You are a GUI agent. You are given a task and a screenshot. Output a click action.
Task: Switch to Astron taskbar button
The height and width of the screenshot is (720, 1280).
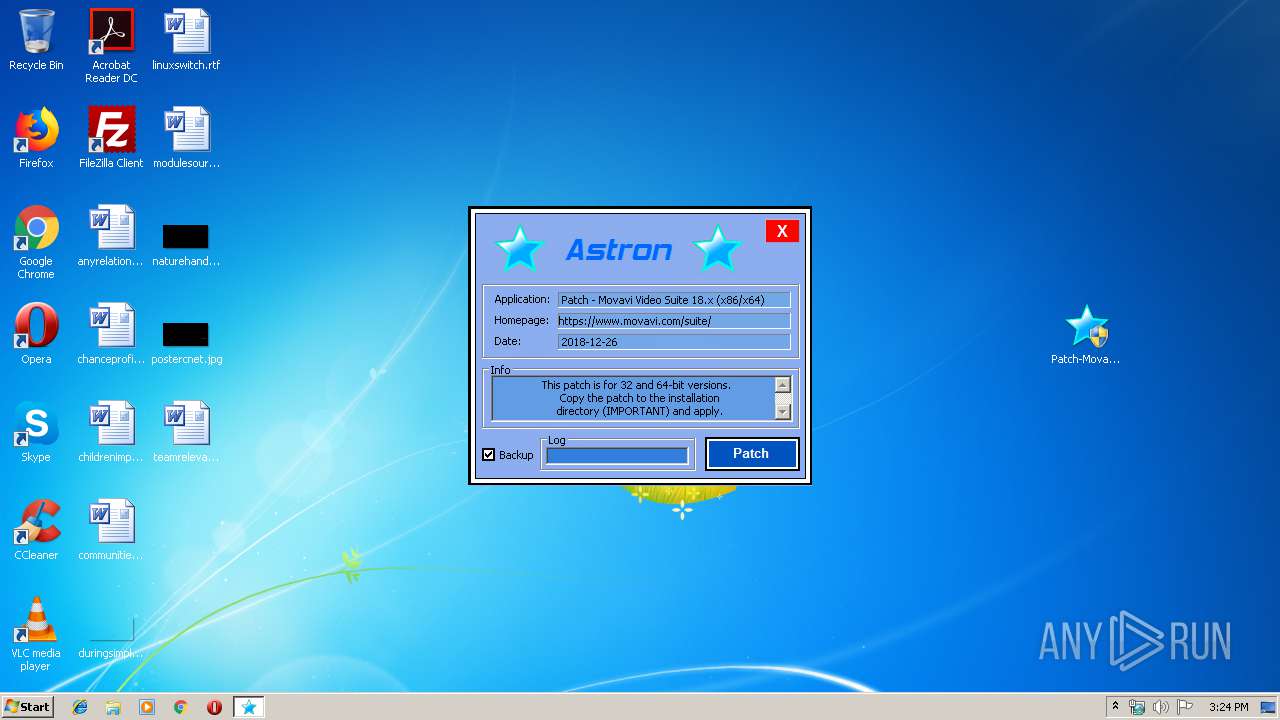click(x=249, y=707)
